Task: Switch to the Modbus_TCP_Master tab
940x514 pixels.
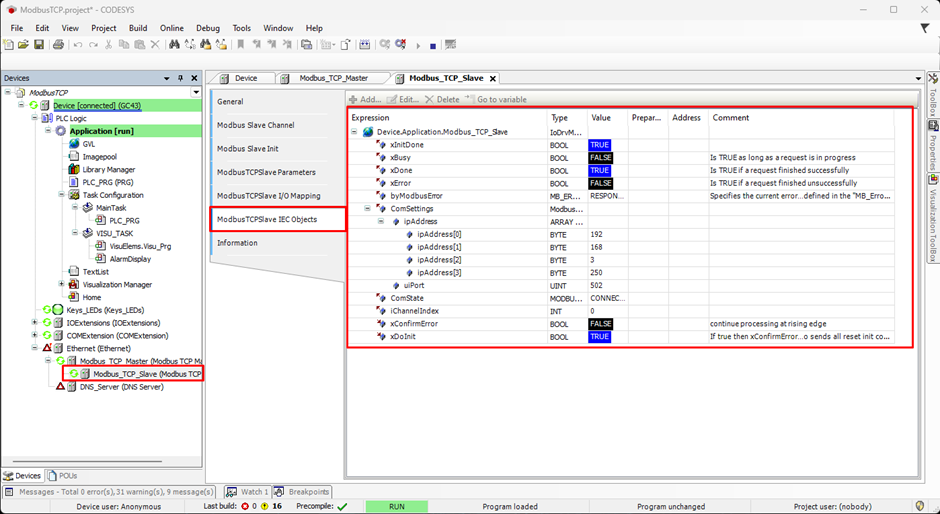Action: 333,78
